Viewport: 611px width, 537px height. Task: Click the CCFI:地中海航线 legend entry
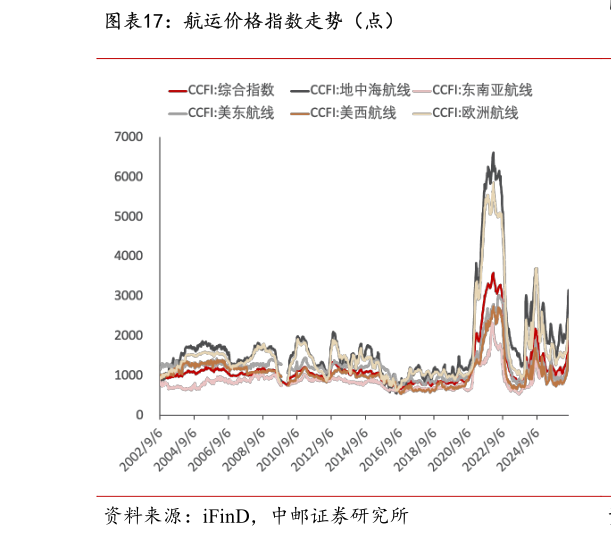point(350,90)
